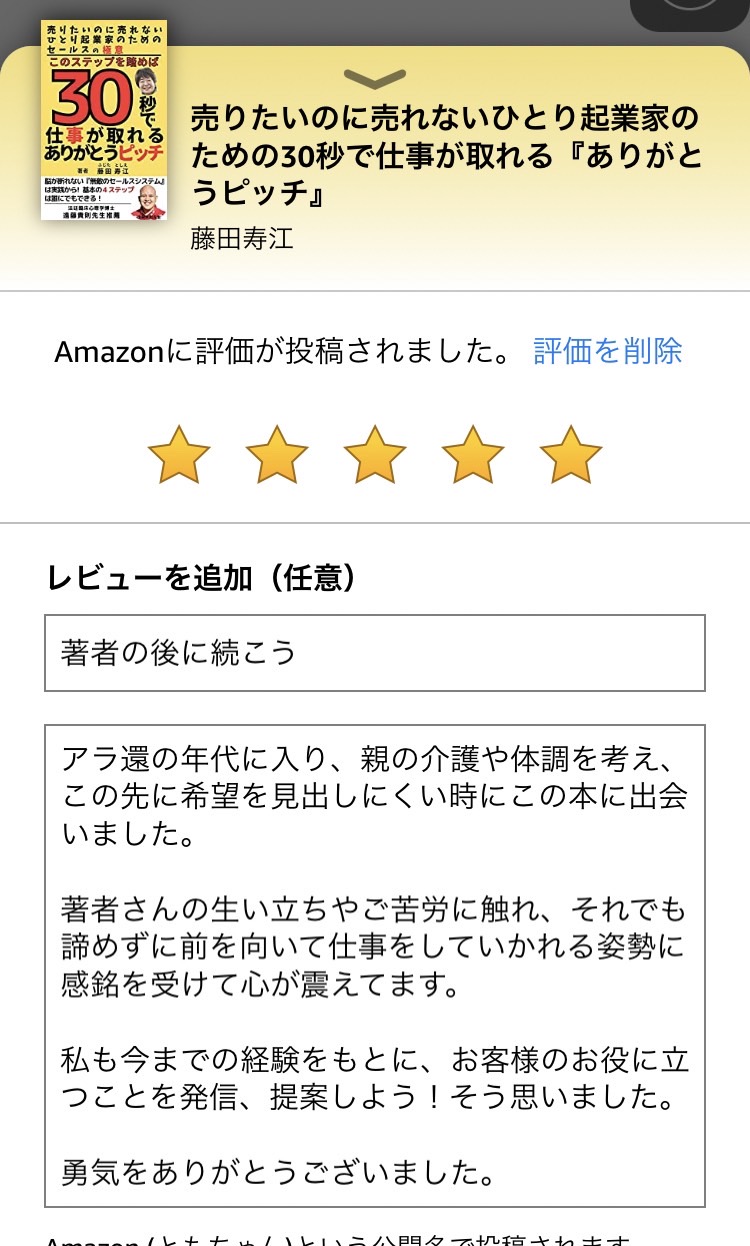Click inside the review body text area
750x1246 pixels.
coord(375,966)
